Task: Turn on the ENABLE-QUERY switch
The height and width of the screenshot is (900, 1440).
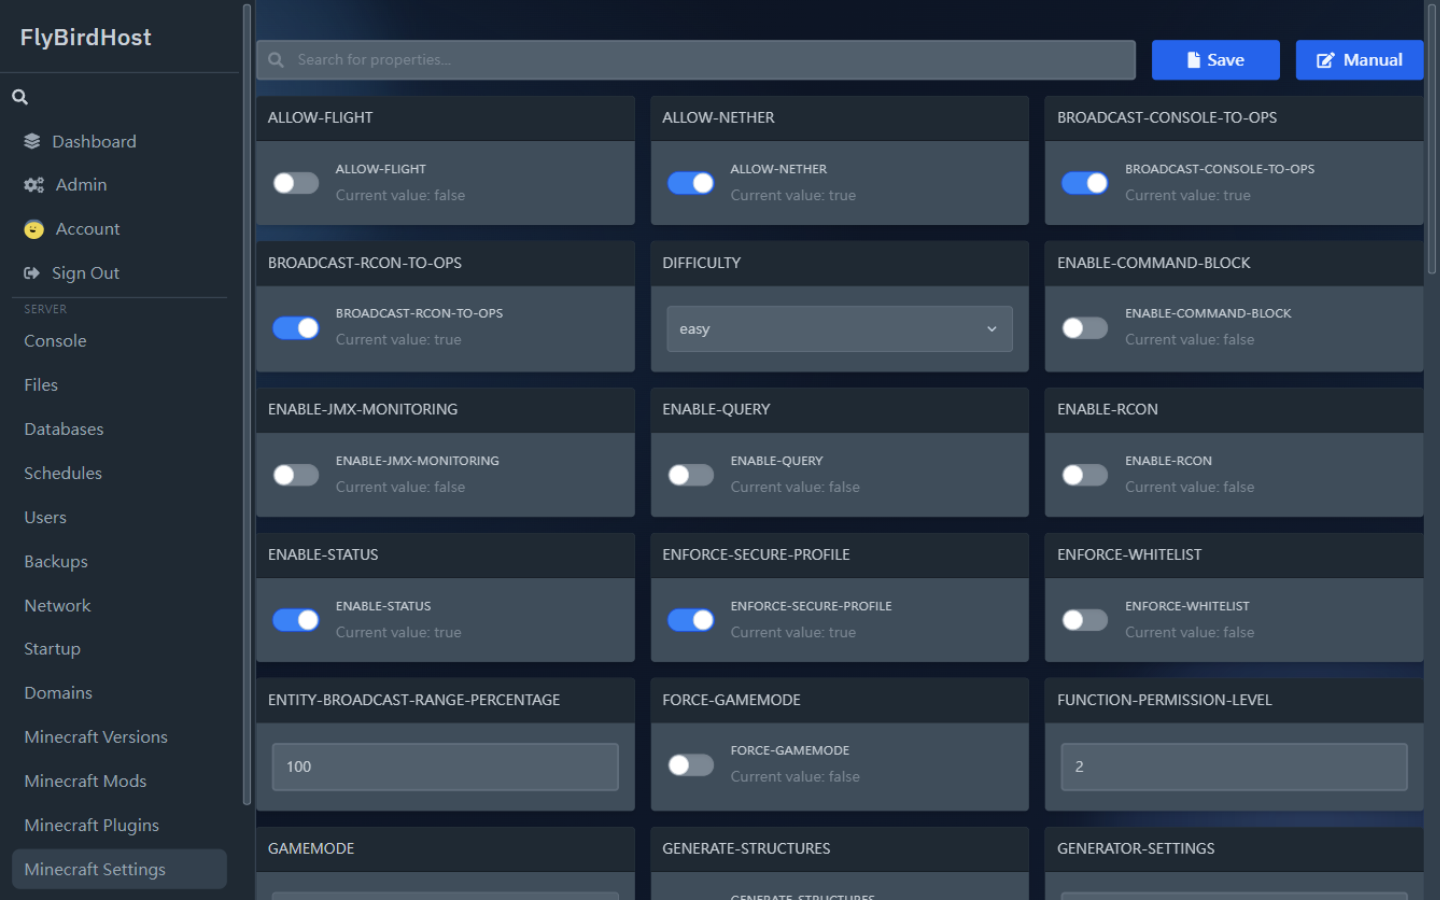Action: pyautogui.click(x=691, y=474)
